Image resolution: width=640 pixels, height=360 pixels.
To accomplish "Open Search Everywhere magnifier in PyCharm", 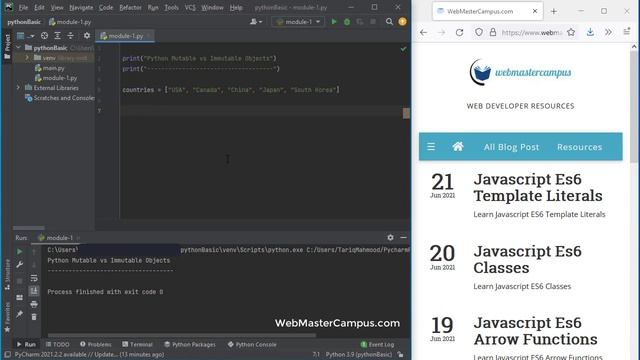I will [389, 22].
